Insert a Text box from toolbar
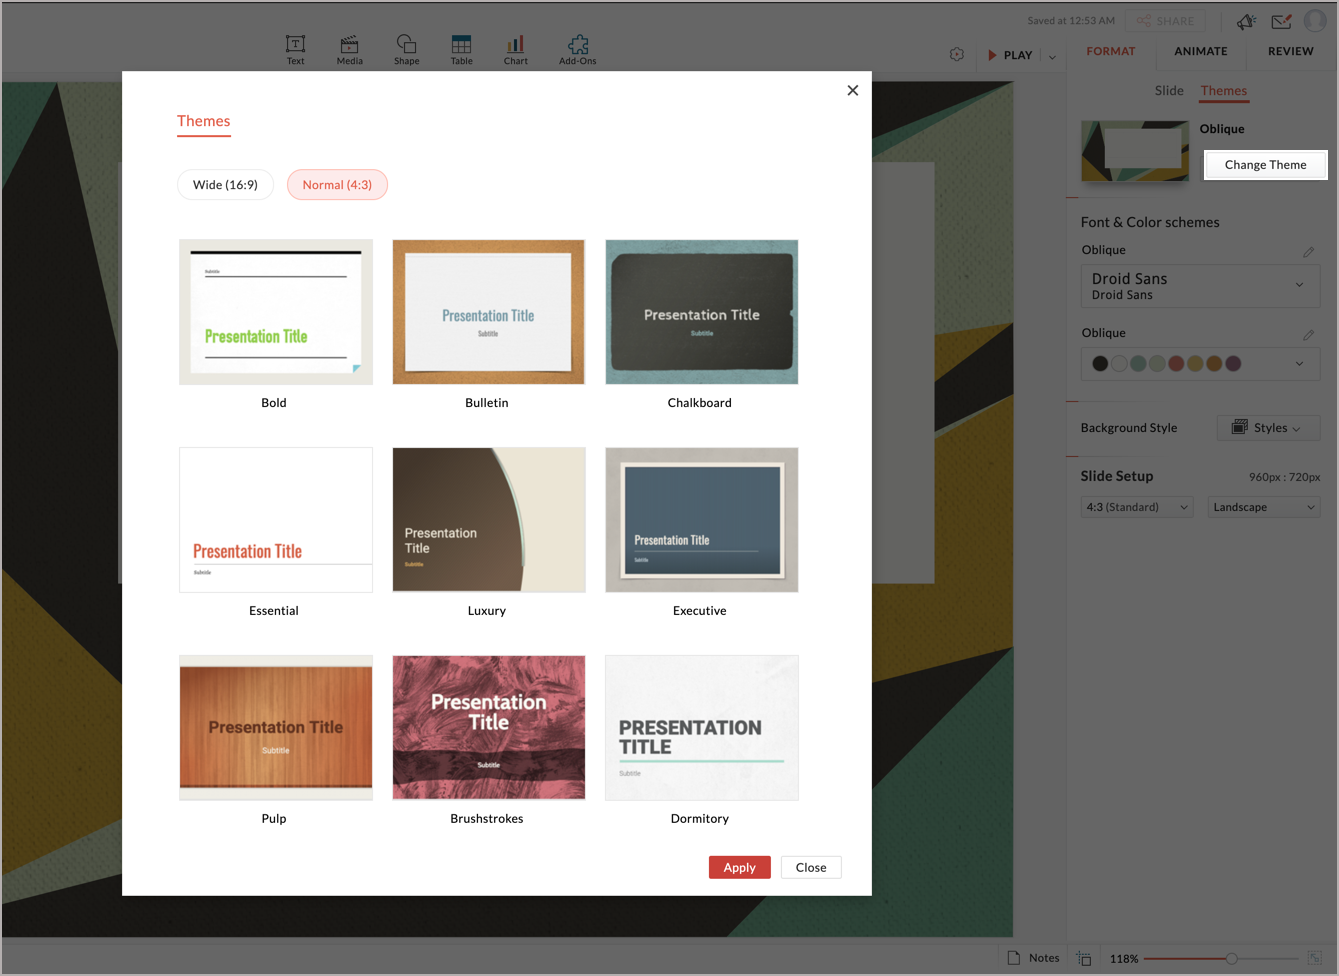 click(x=295, y=50)
